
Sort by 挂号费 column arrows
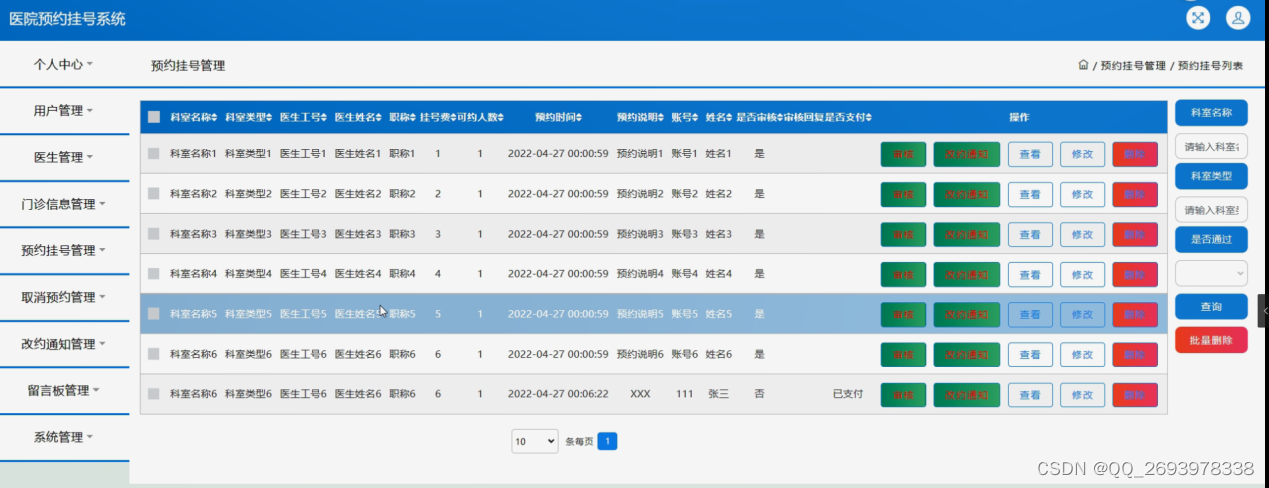pos(454,117)
